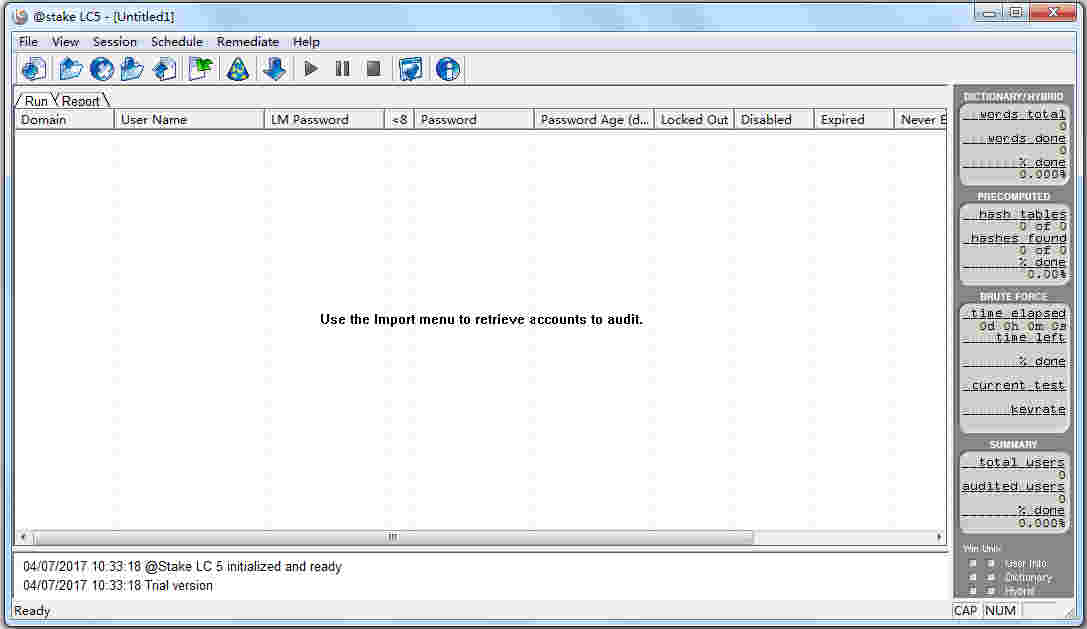Pause the audit with the Pause button

(x=342, y=69)
